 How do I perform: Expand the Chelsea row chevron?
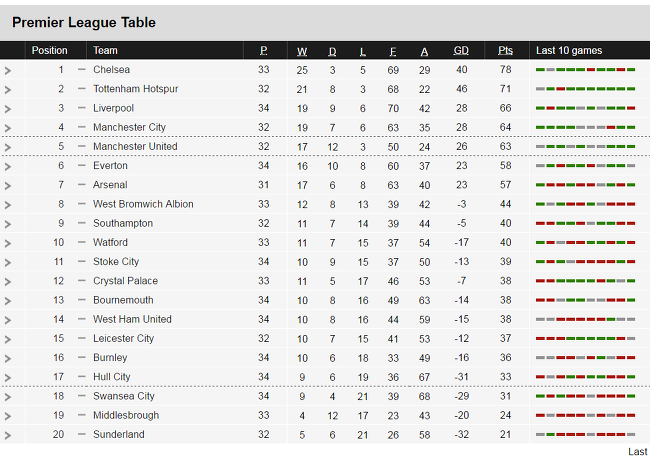(x=8, y=71)
